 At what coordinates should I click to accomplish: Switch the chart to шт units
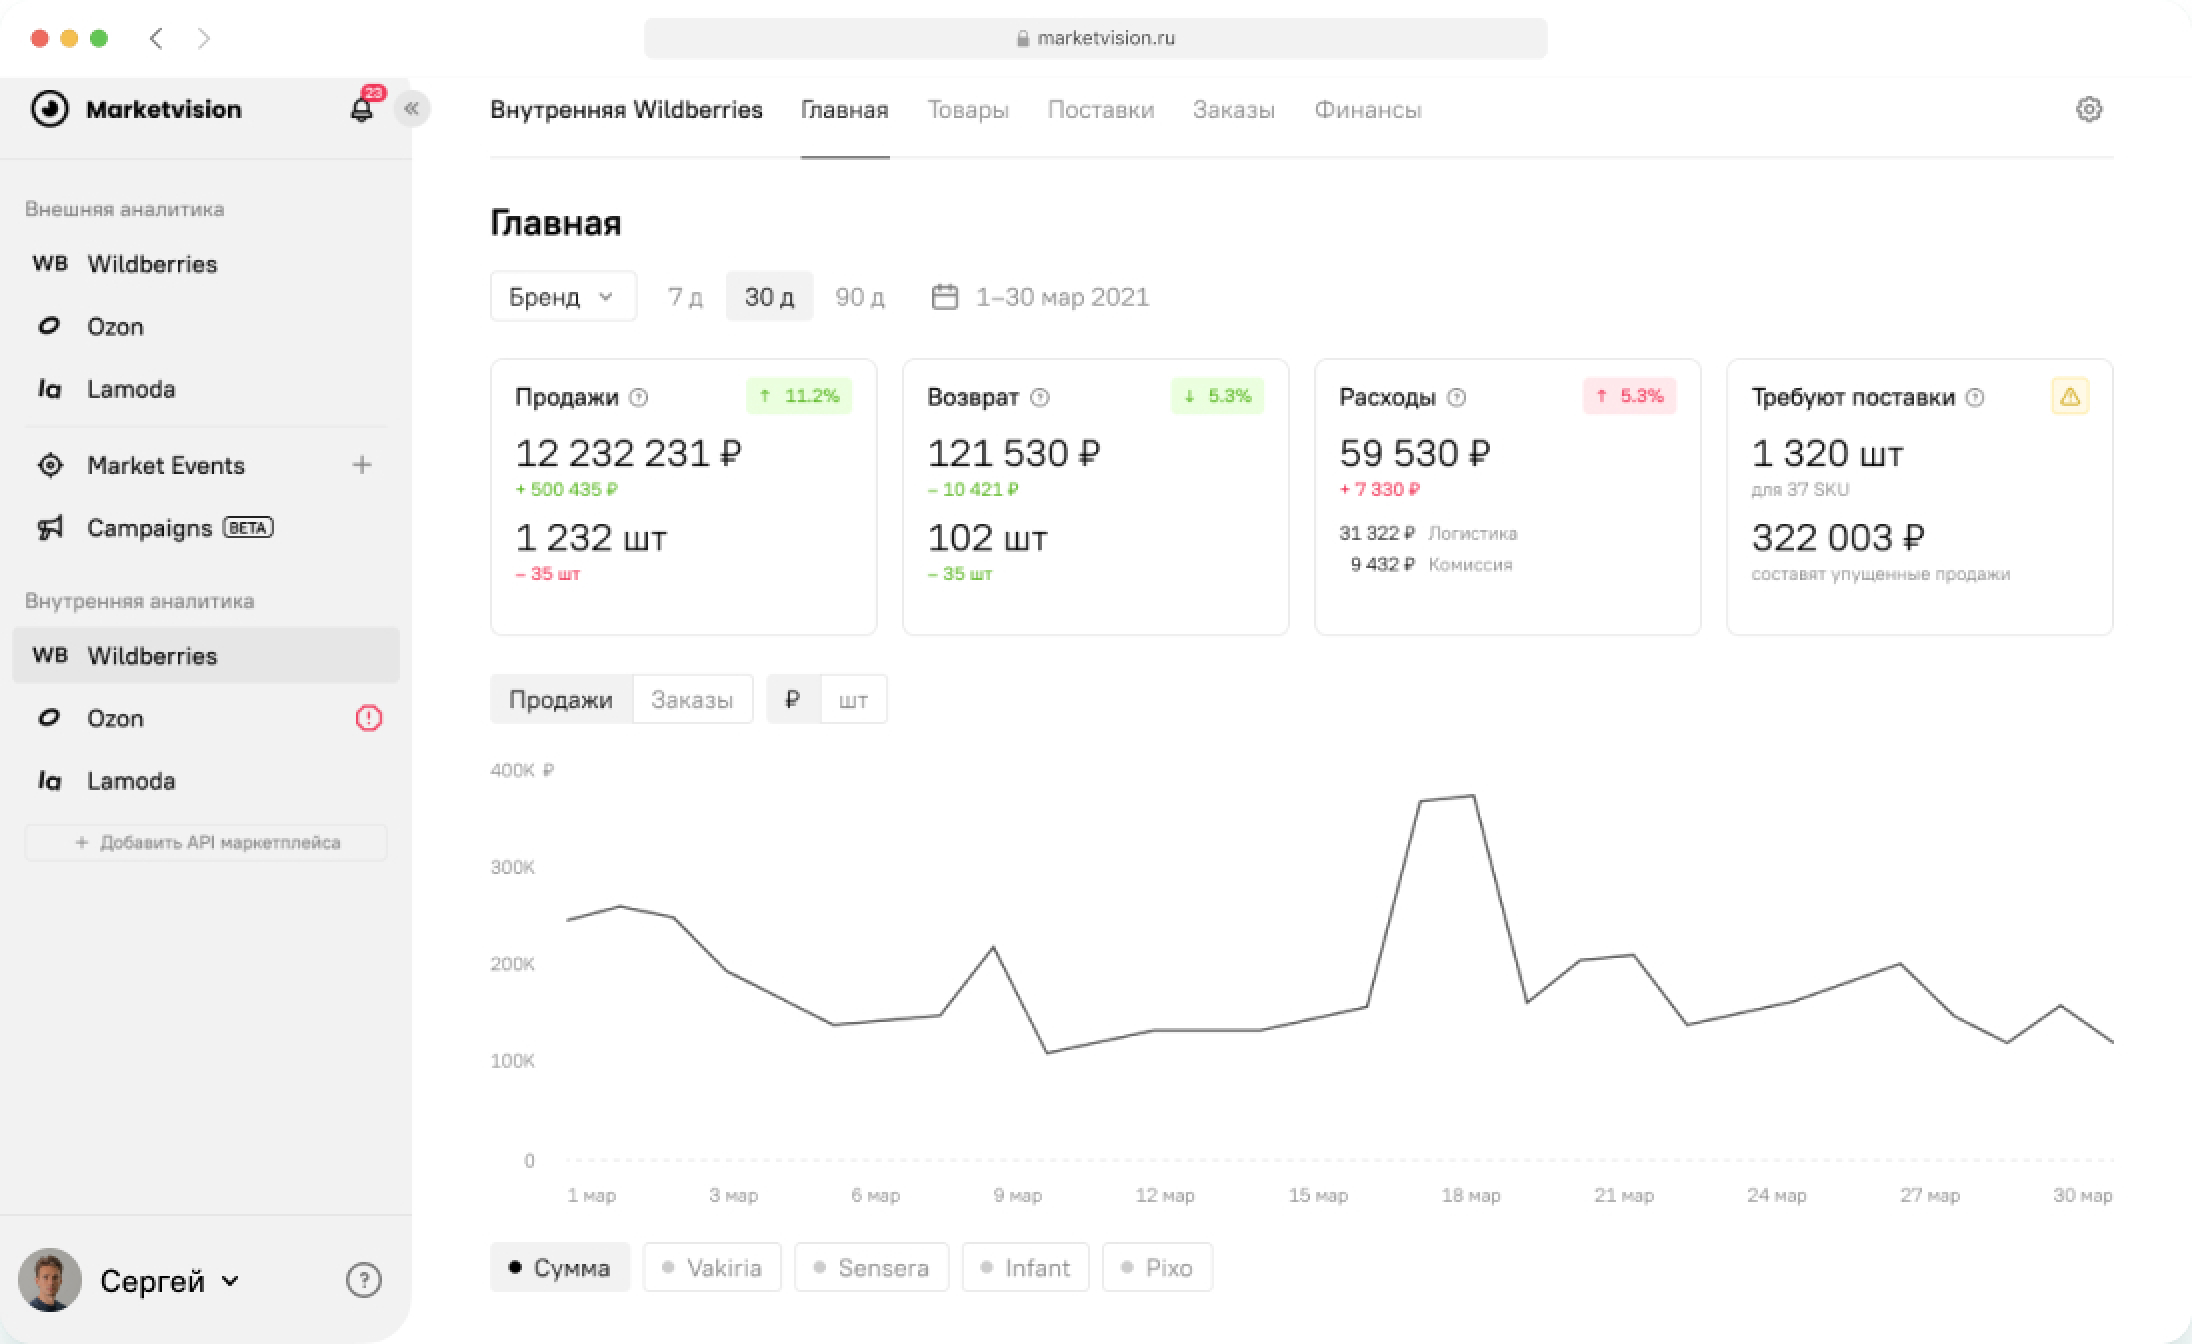(x=853, y=699)
